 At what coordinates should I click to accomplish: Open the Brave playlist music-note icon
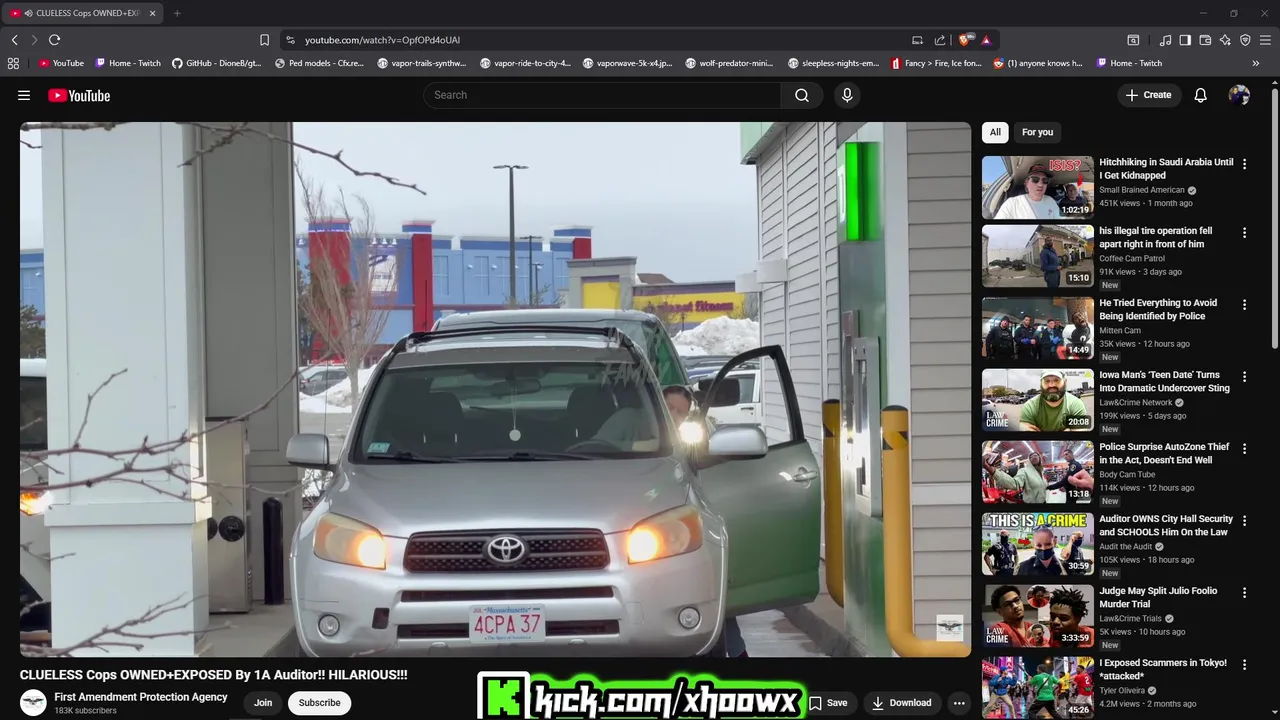click(x=1165, y=40)
